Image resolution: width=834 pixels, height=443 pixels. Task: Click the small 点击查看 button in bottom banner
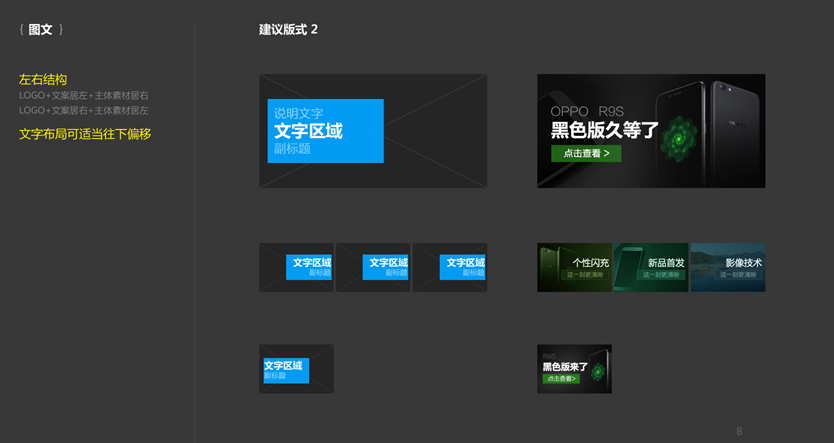560,379
